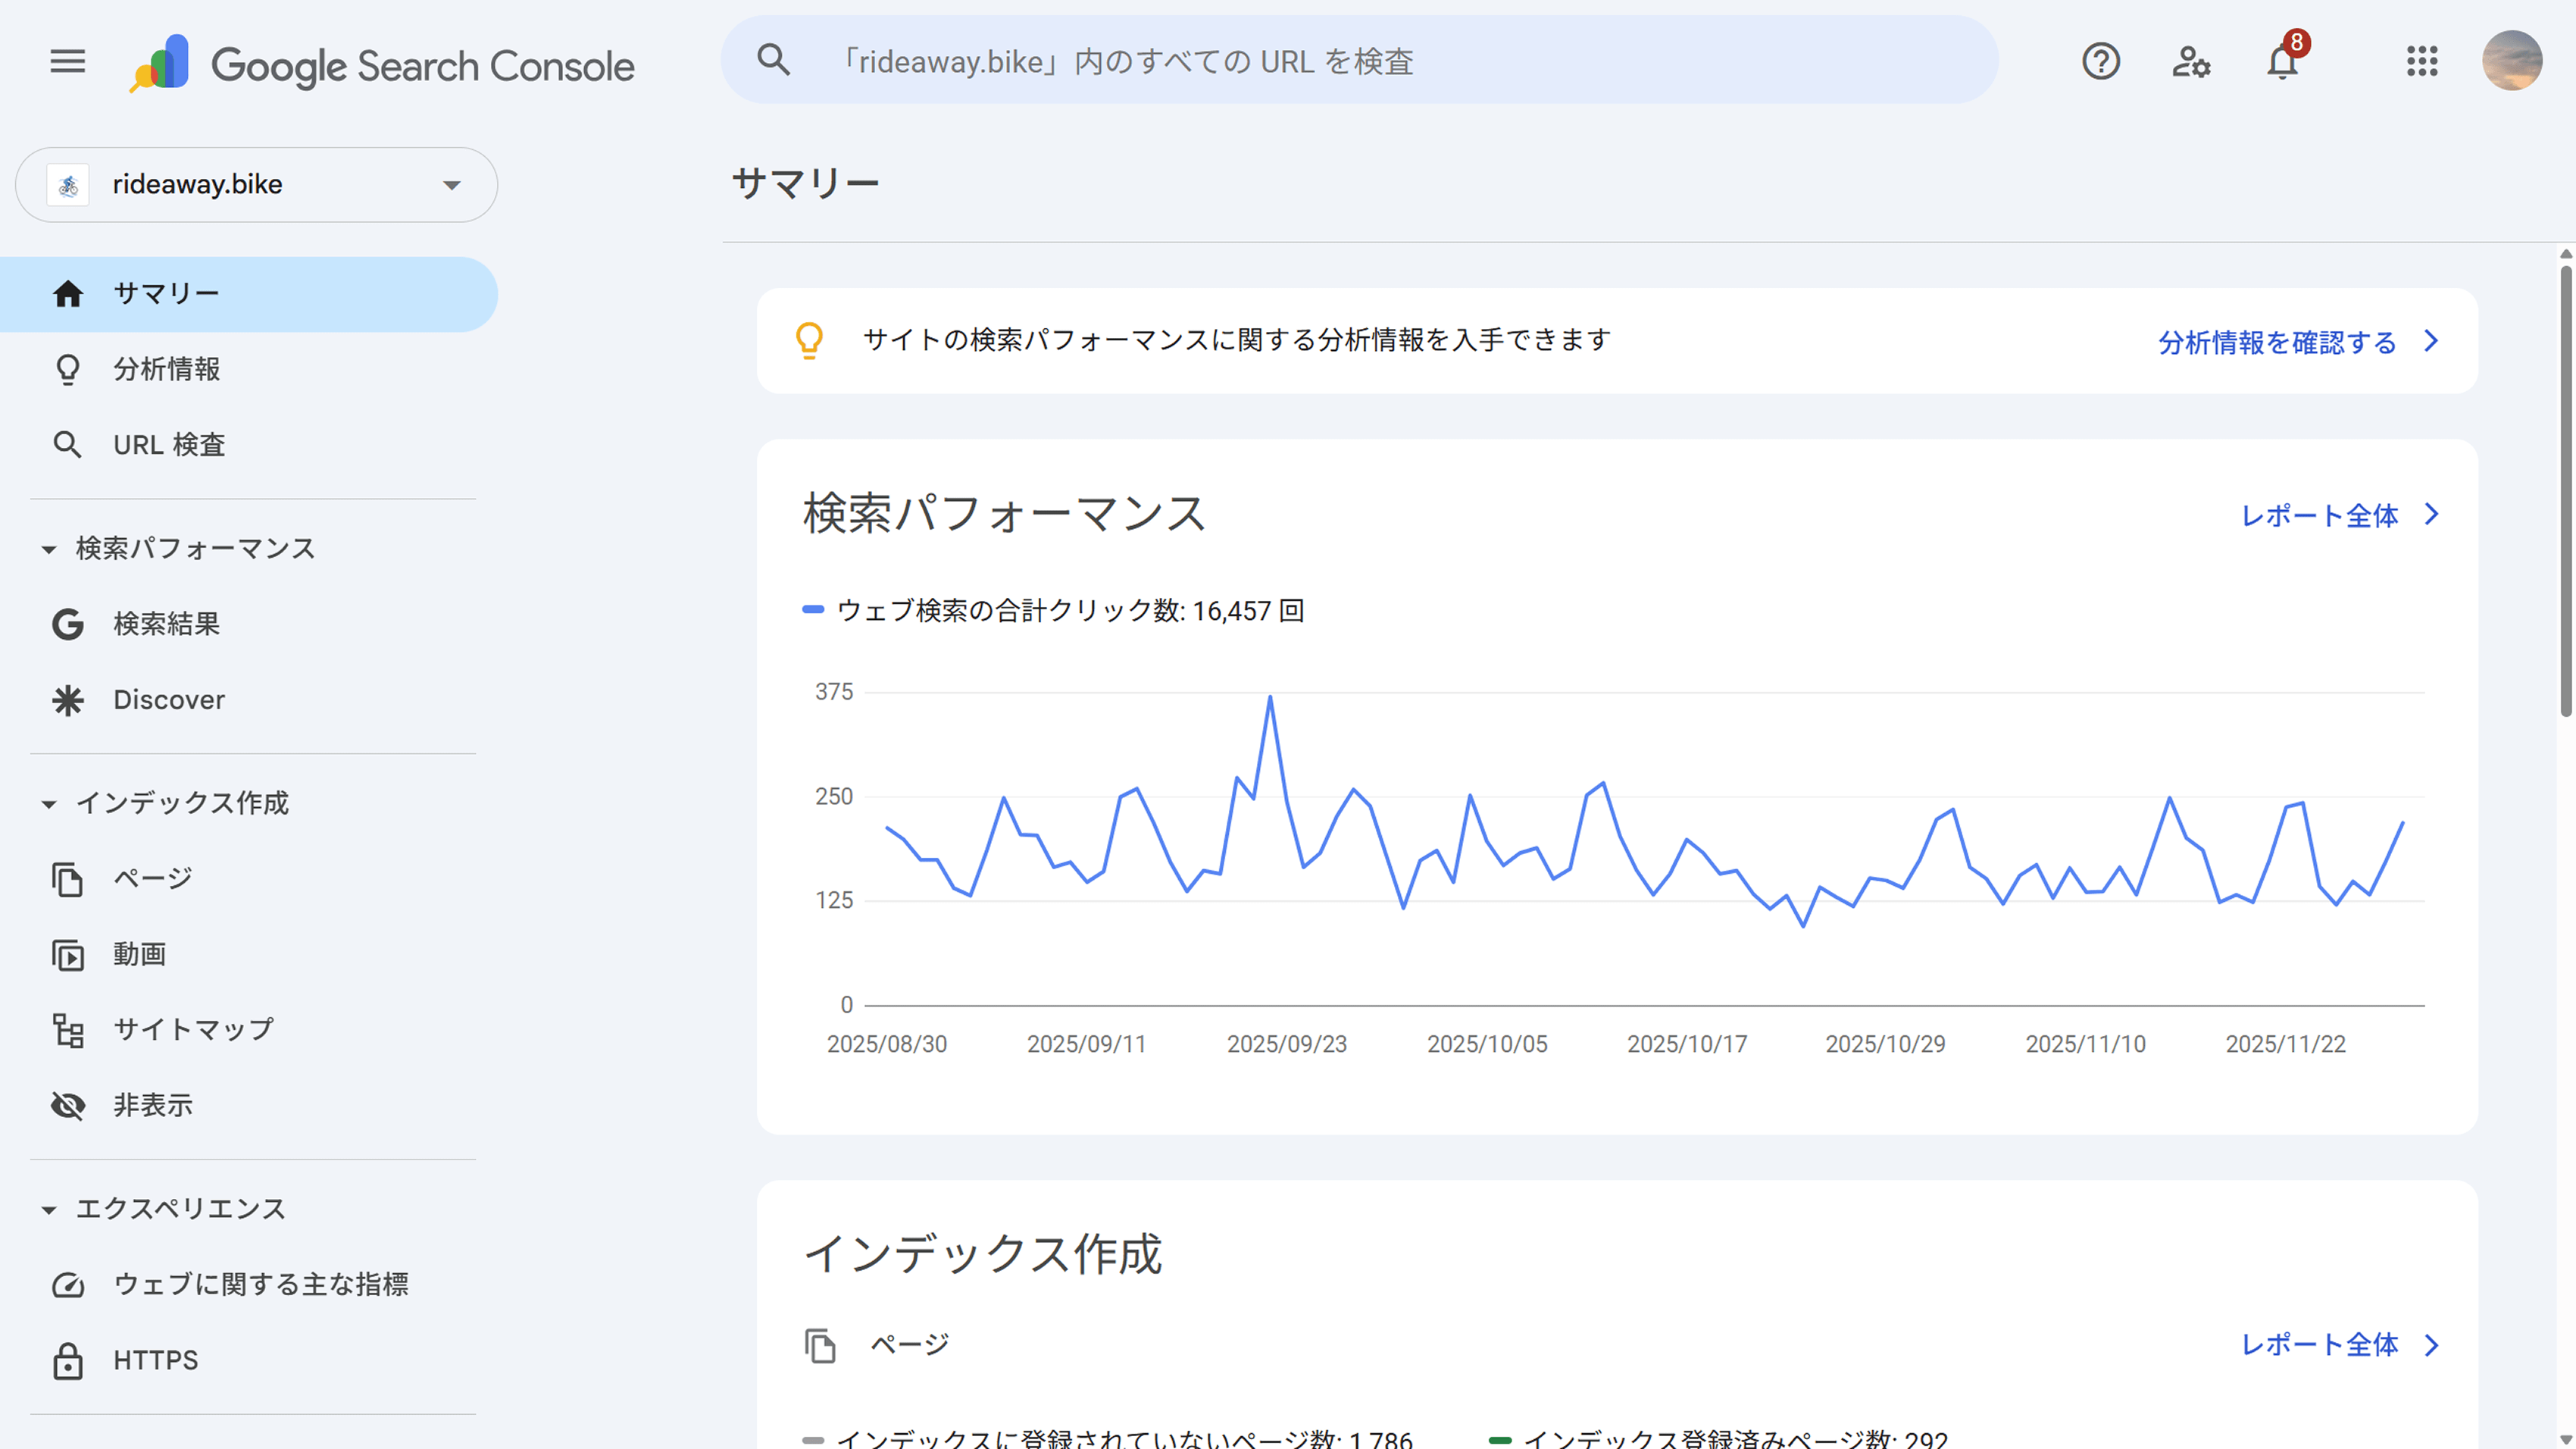Open the help menu
Image resolution: width=2576 pixels, height=1449 pixels.
2100,62
